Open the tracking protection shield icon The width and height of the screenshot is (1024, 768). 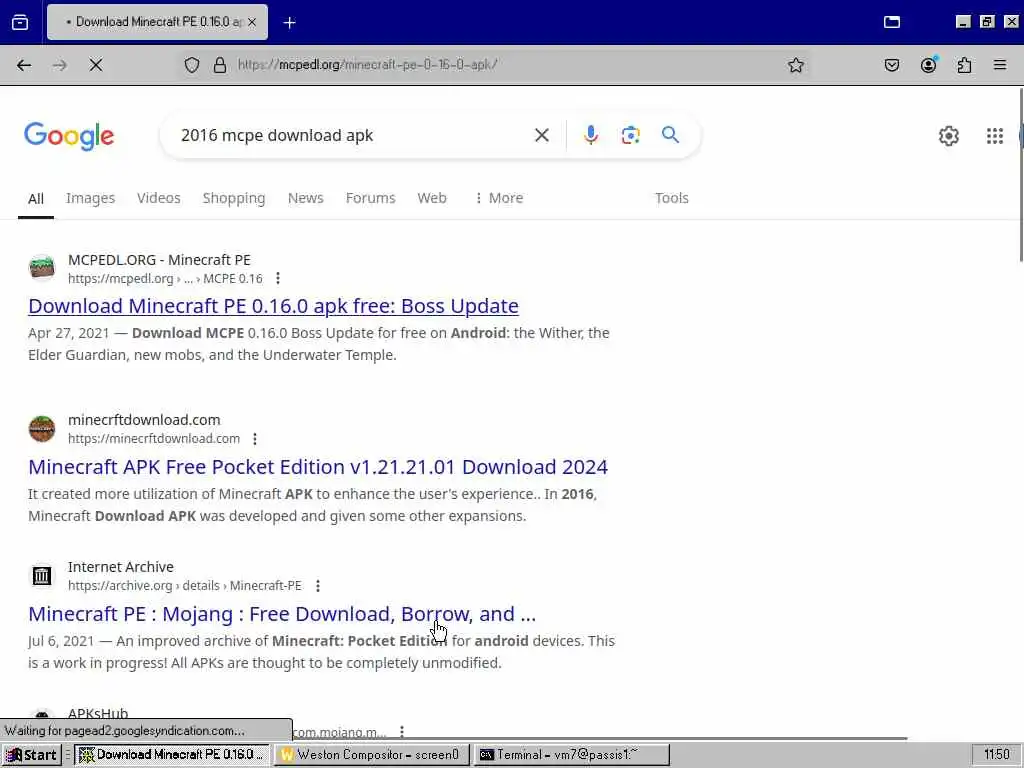tap(192, 65)
